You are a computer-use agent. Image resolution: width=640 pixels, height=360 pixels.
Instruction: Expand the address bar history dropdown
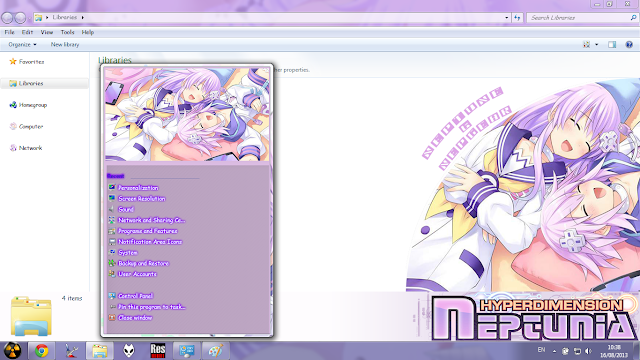507,18
